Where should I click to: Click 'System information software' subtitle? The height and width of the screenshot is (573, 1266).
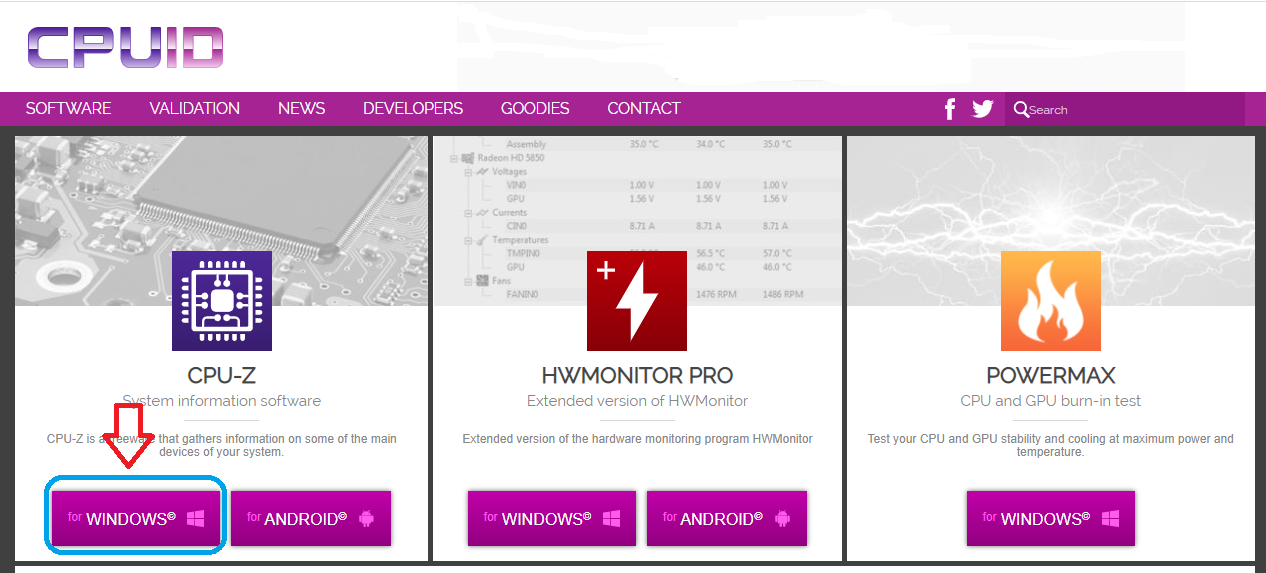click(x=222, y=401)
